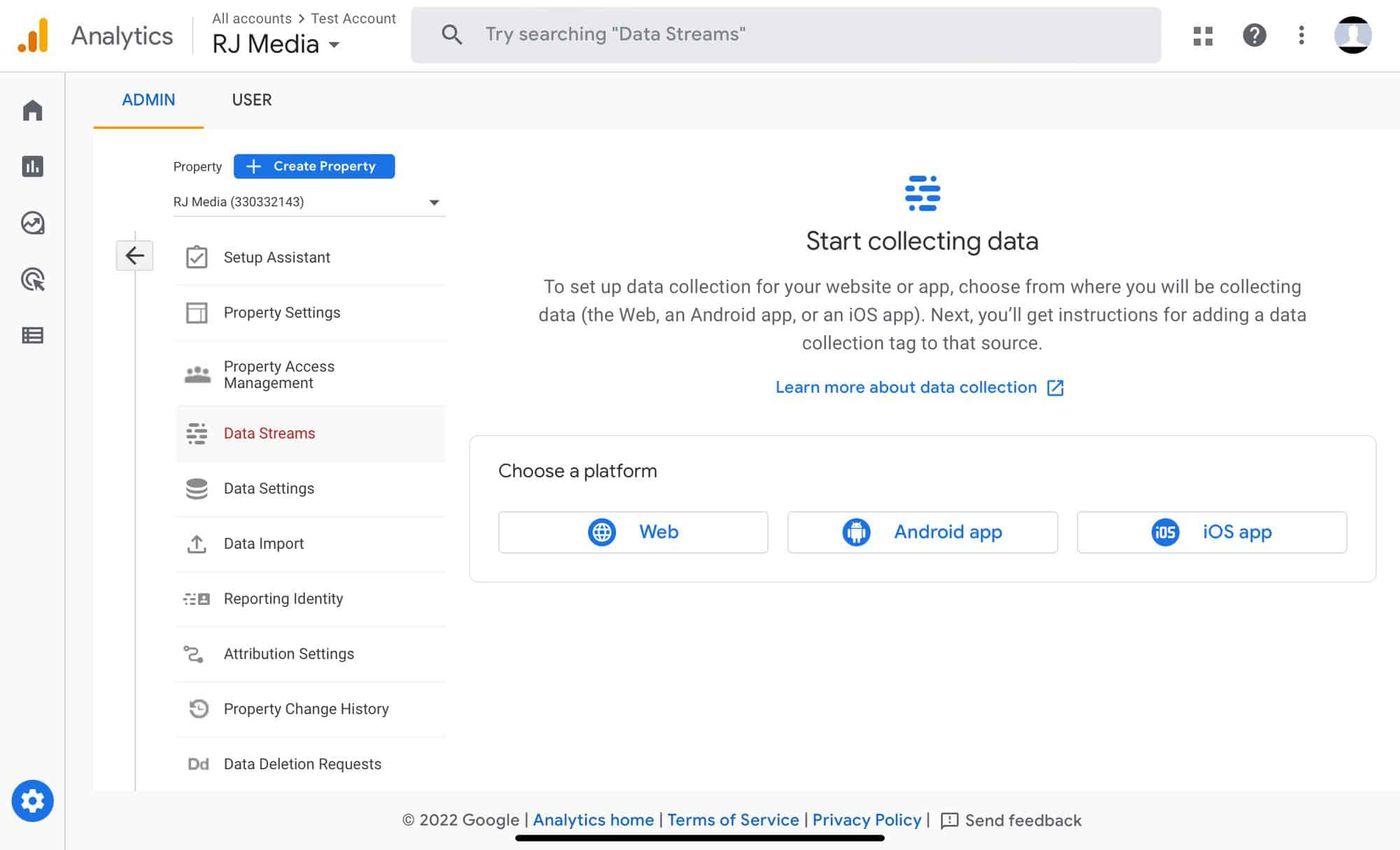
Task: Click Send feedback in the footer
Action: click(1011, 821)
